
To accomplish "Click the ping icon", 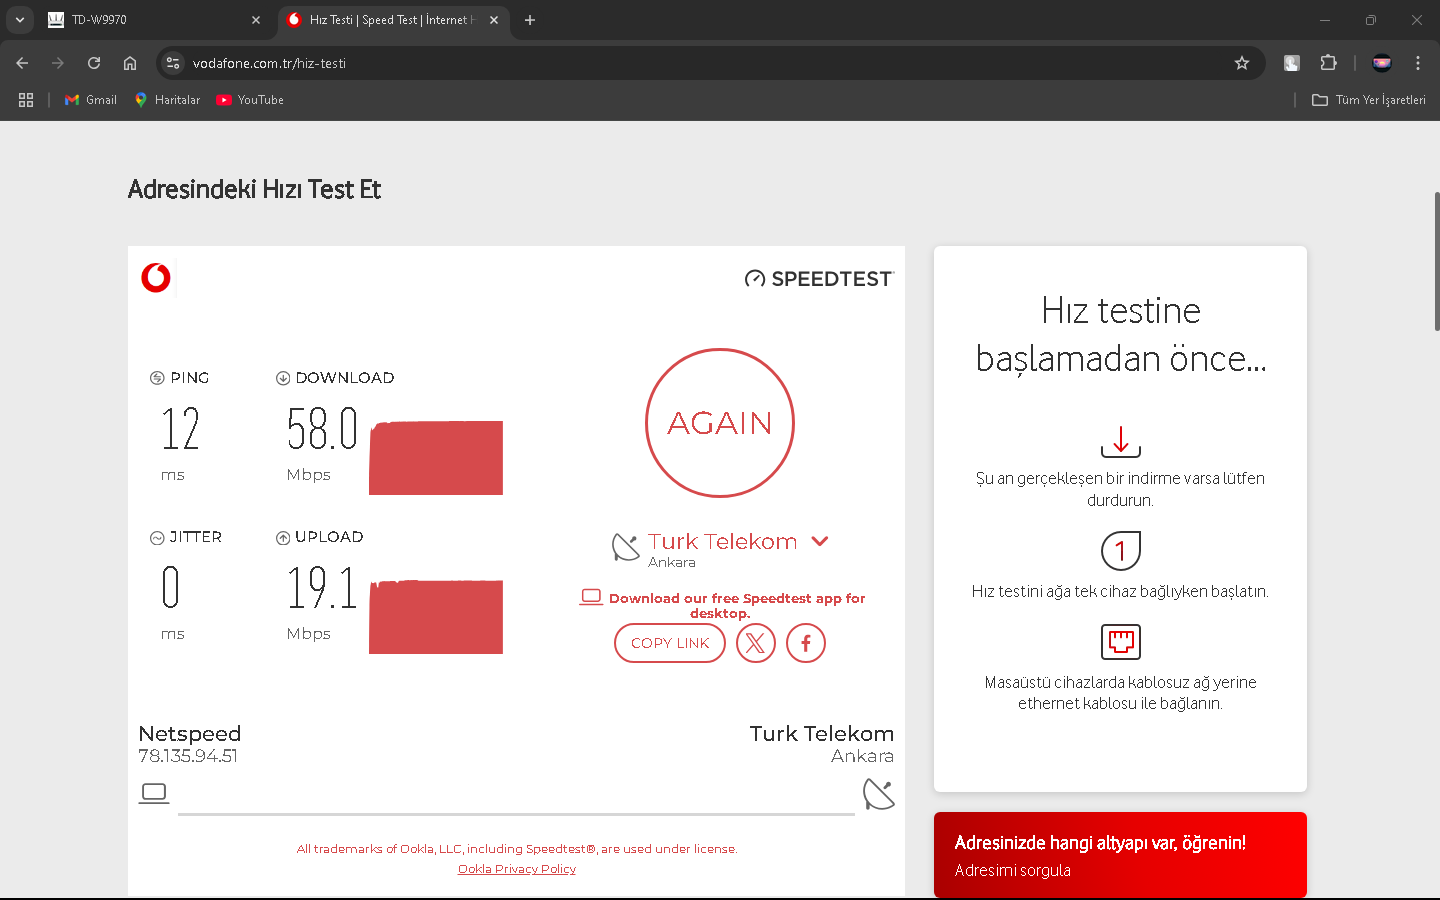I will pos(157,378).
